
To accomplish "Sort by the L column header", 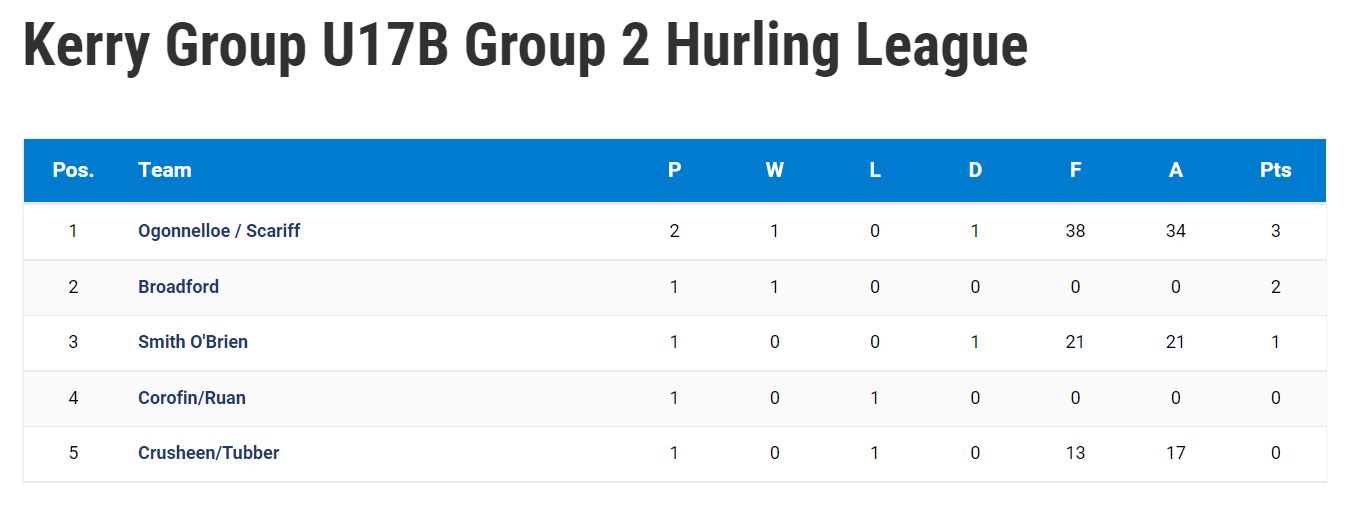I will pyautogui.click(x=875, y=170).
